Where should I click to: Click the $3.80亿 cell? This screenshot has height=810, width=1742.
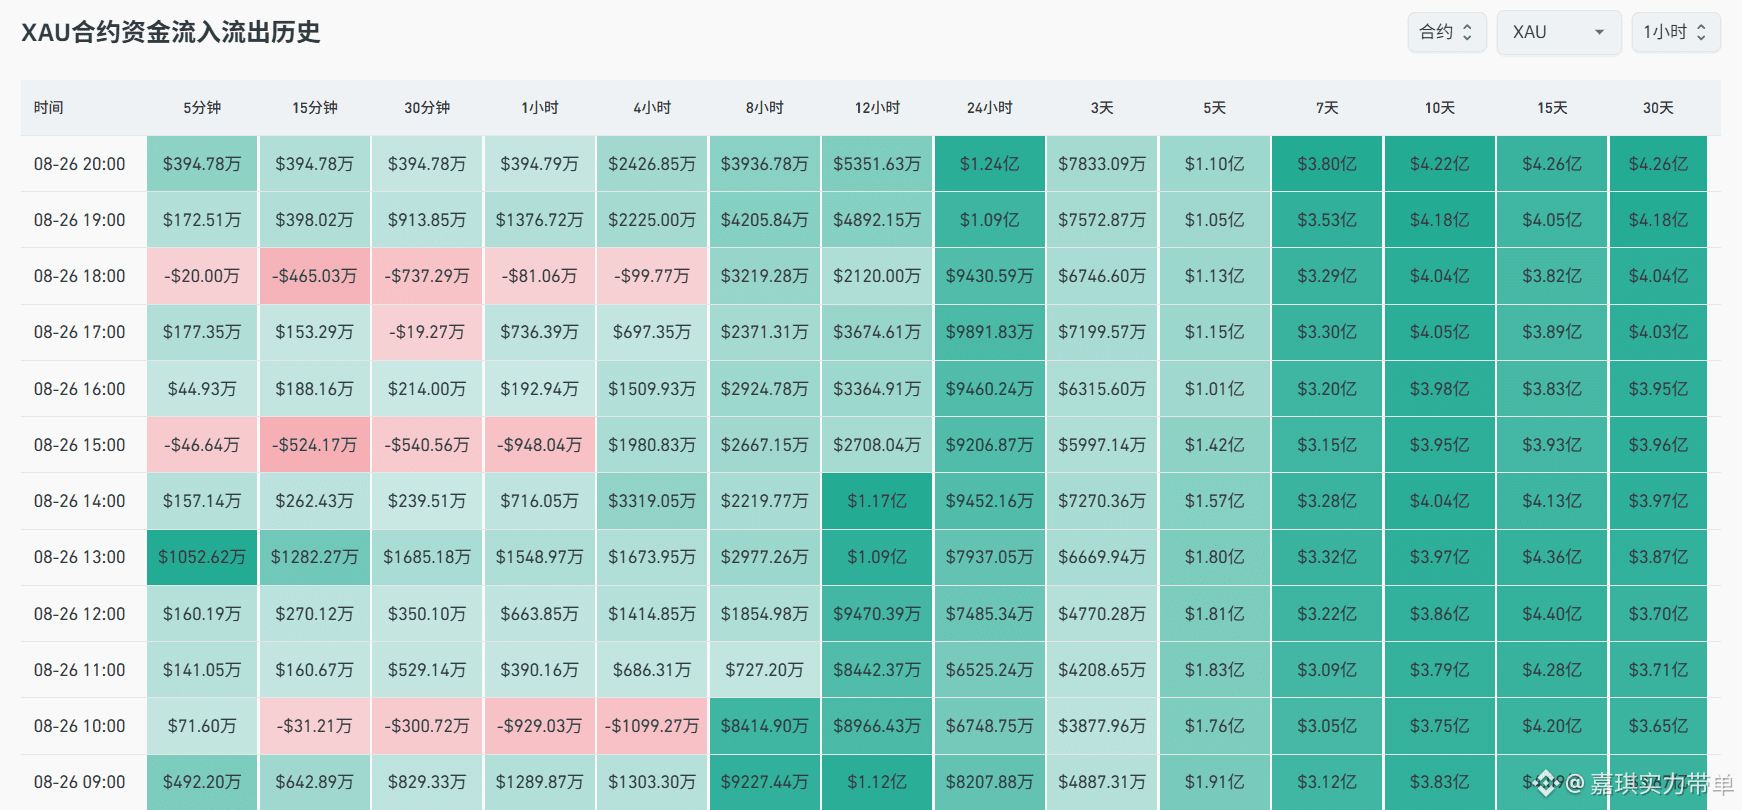click(1327, 164)
